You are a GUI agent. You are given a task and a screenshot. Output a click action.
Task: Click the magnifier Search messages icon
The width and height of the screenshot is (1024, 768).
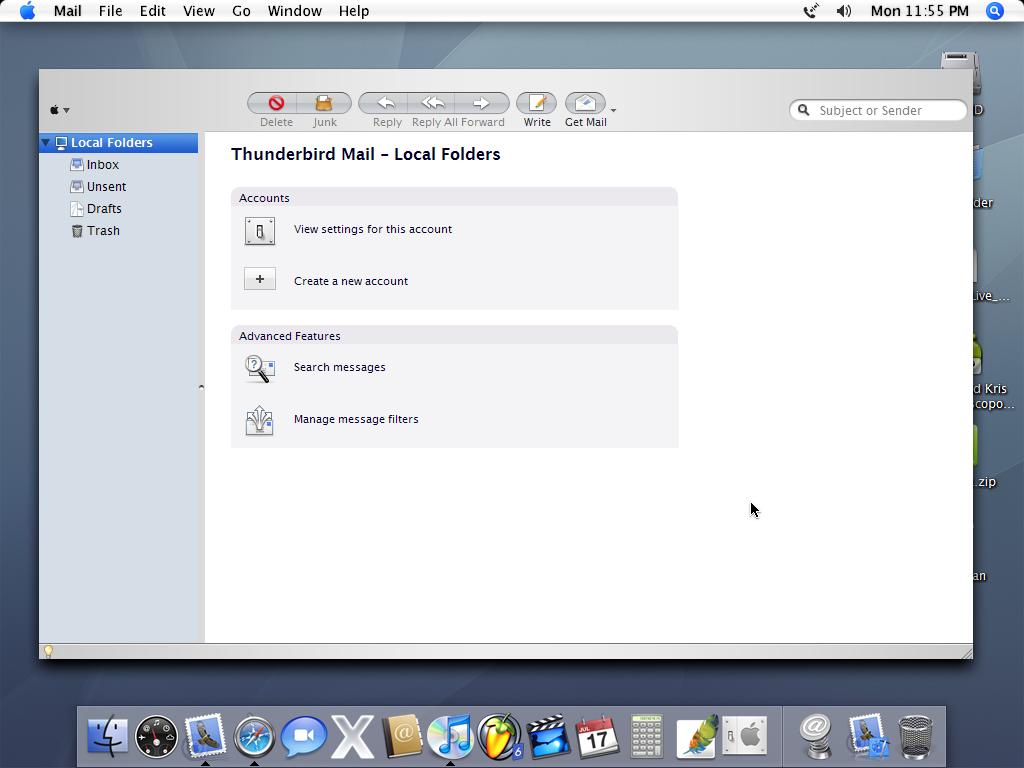tap(260, 368)
